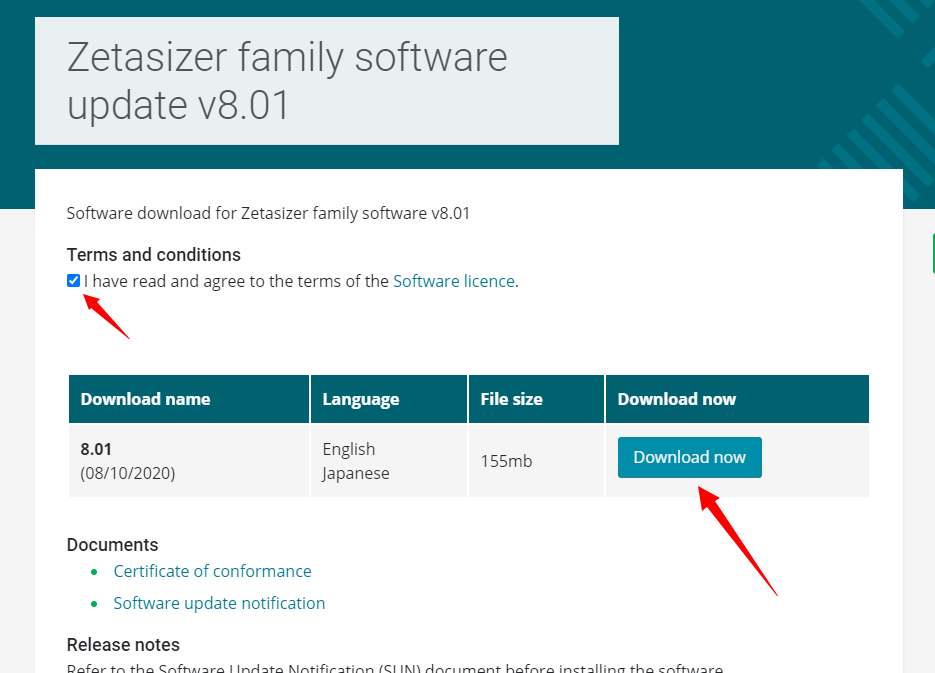
Task: Click the Release notes heading
Action: point(123,645)
